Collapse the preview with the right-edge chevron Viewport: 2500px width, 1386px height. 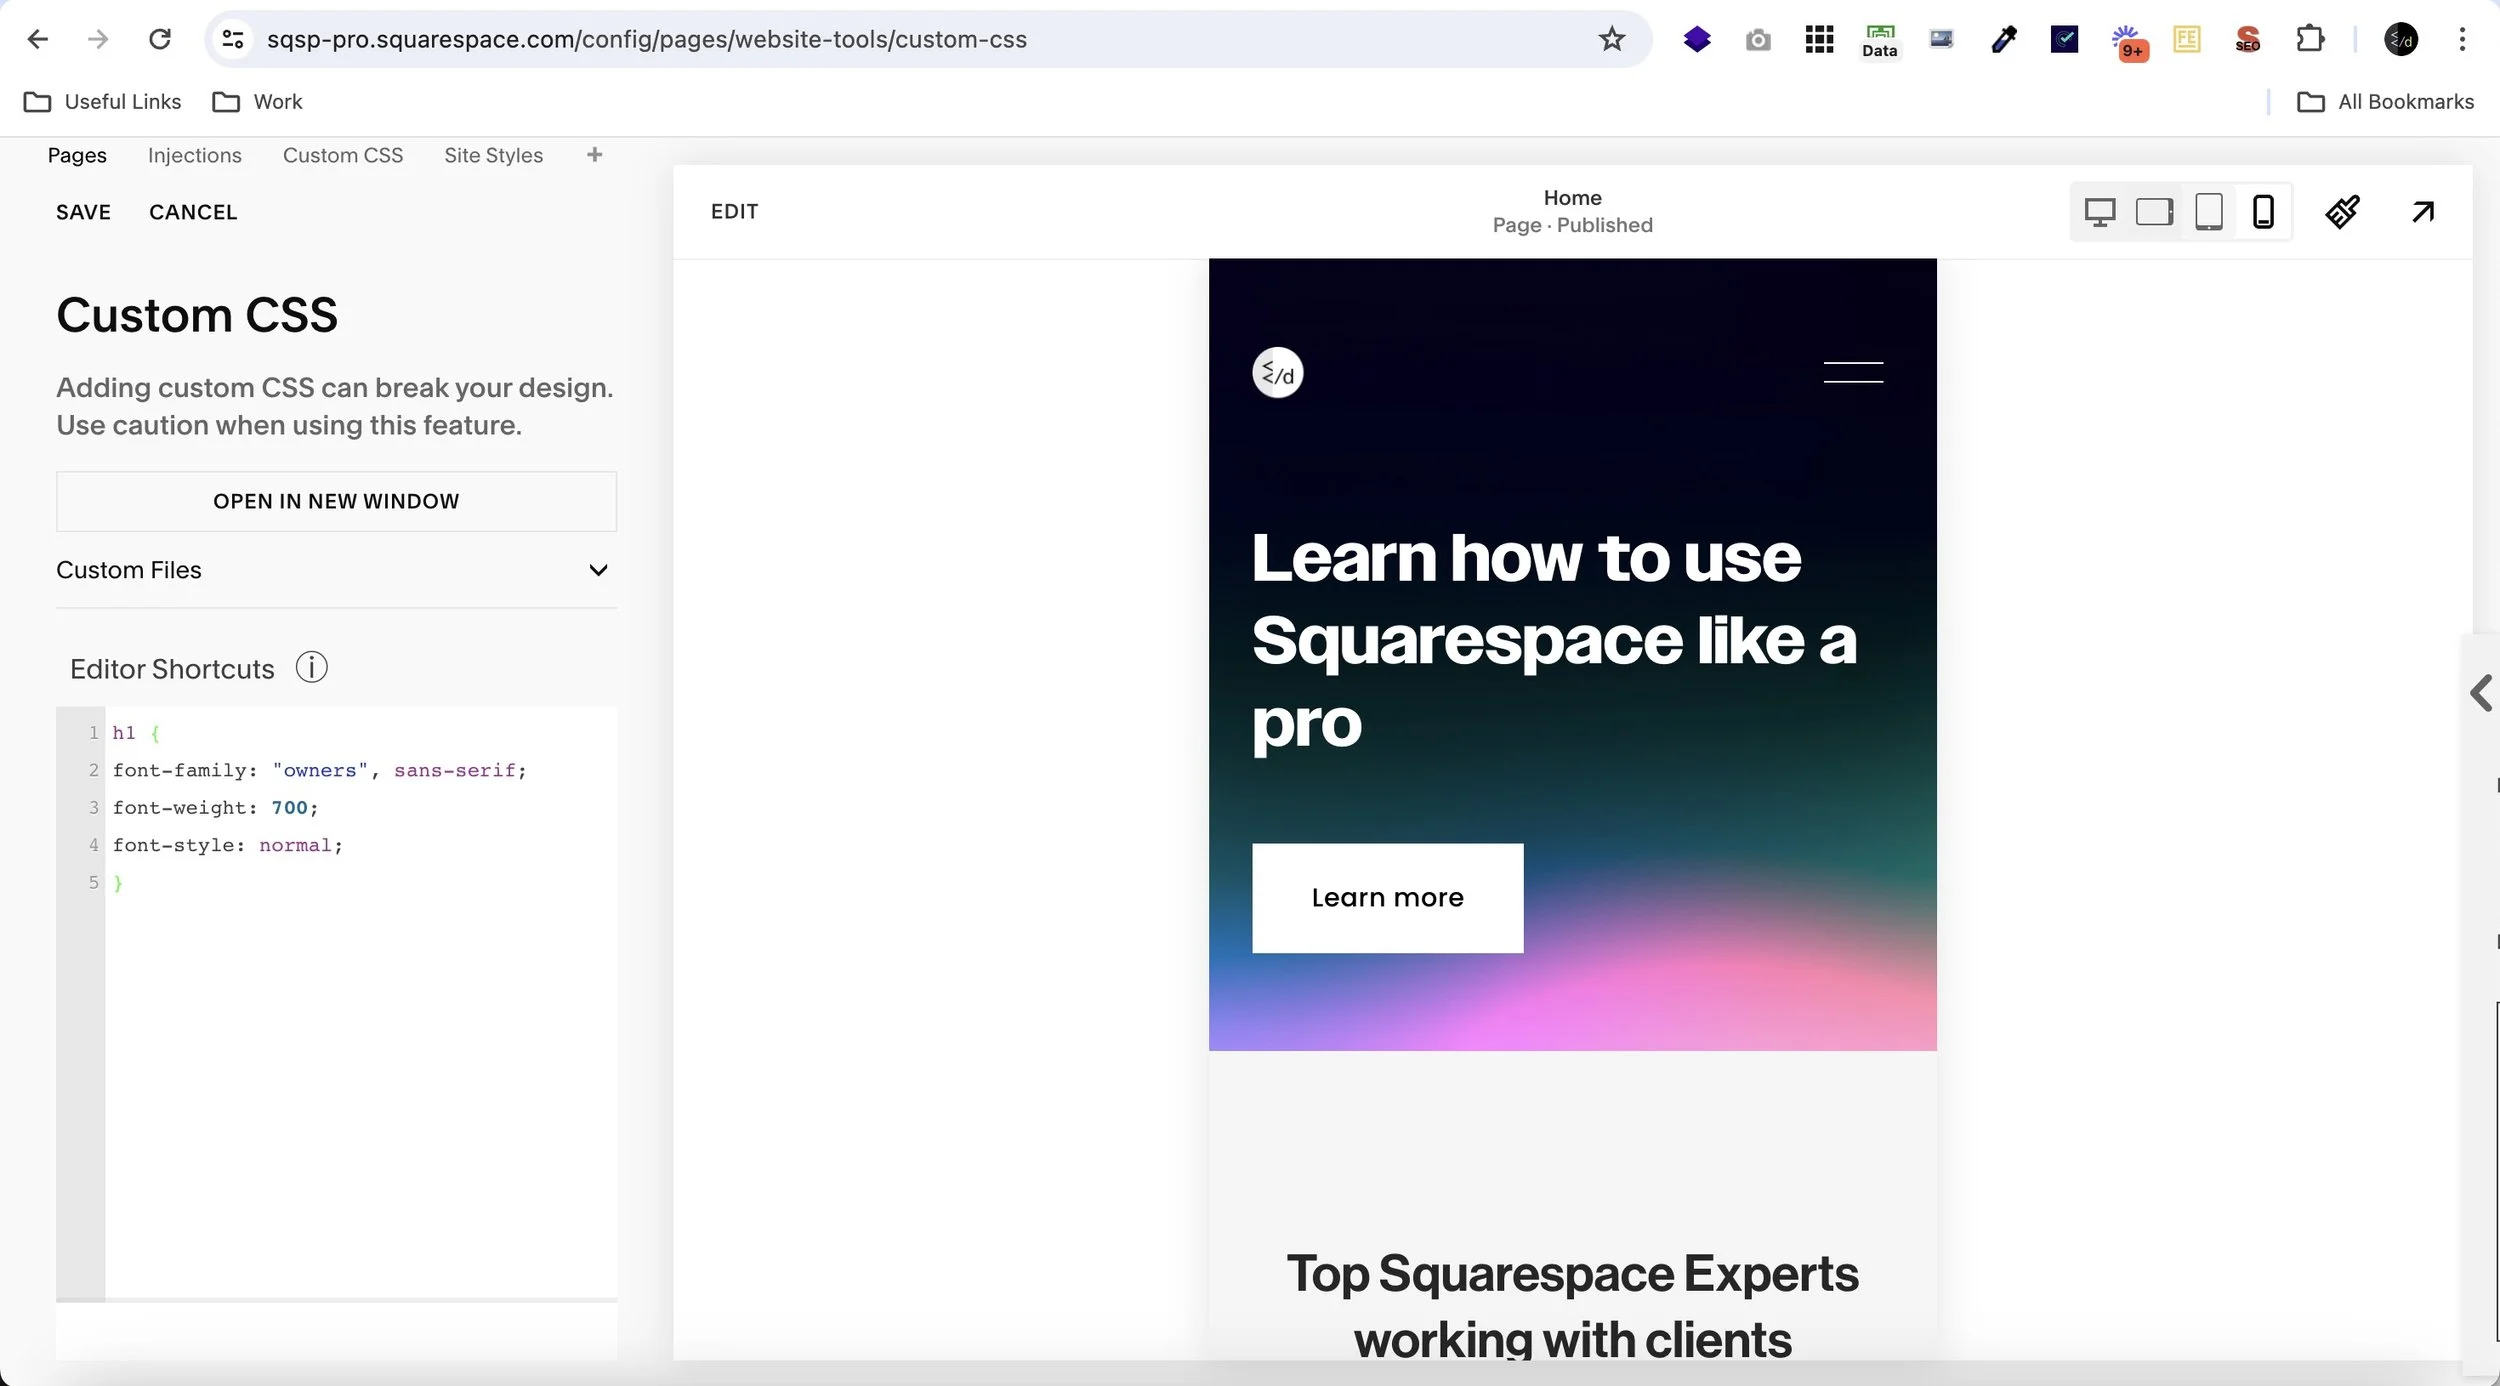[2481, 692]
